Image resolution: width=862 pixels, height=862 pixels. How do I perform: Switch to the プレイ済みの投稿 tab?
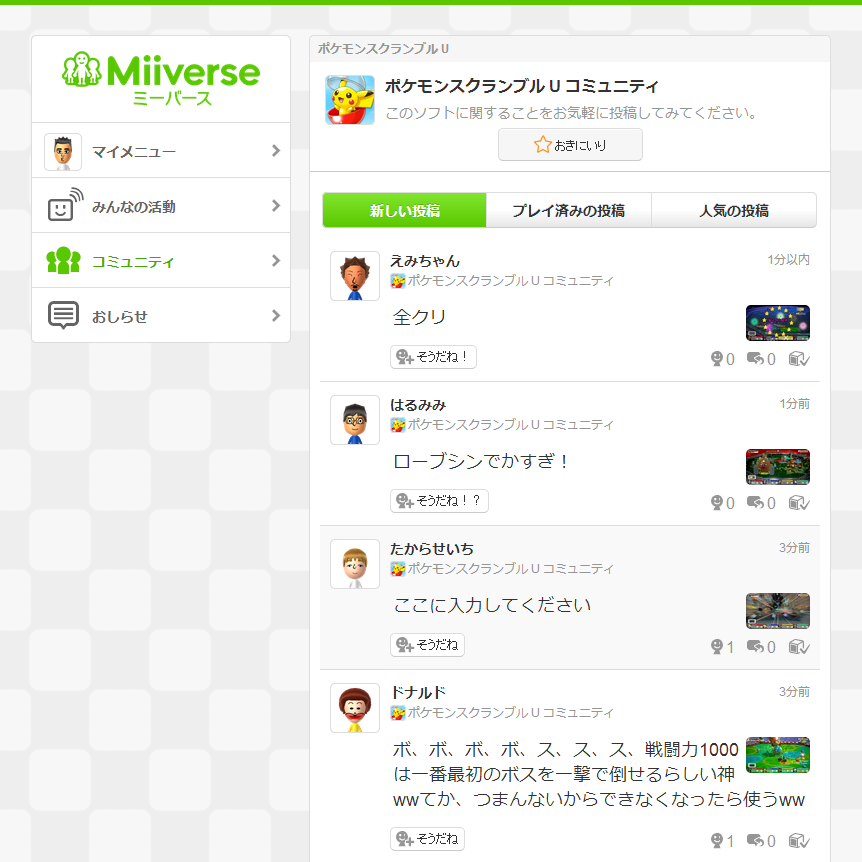(x=568, y=211)
